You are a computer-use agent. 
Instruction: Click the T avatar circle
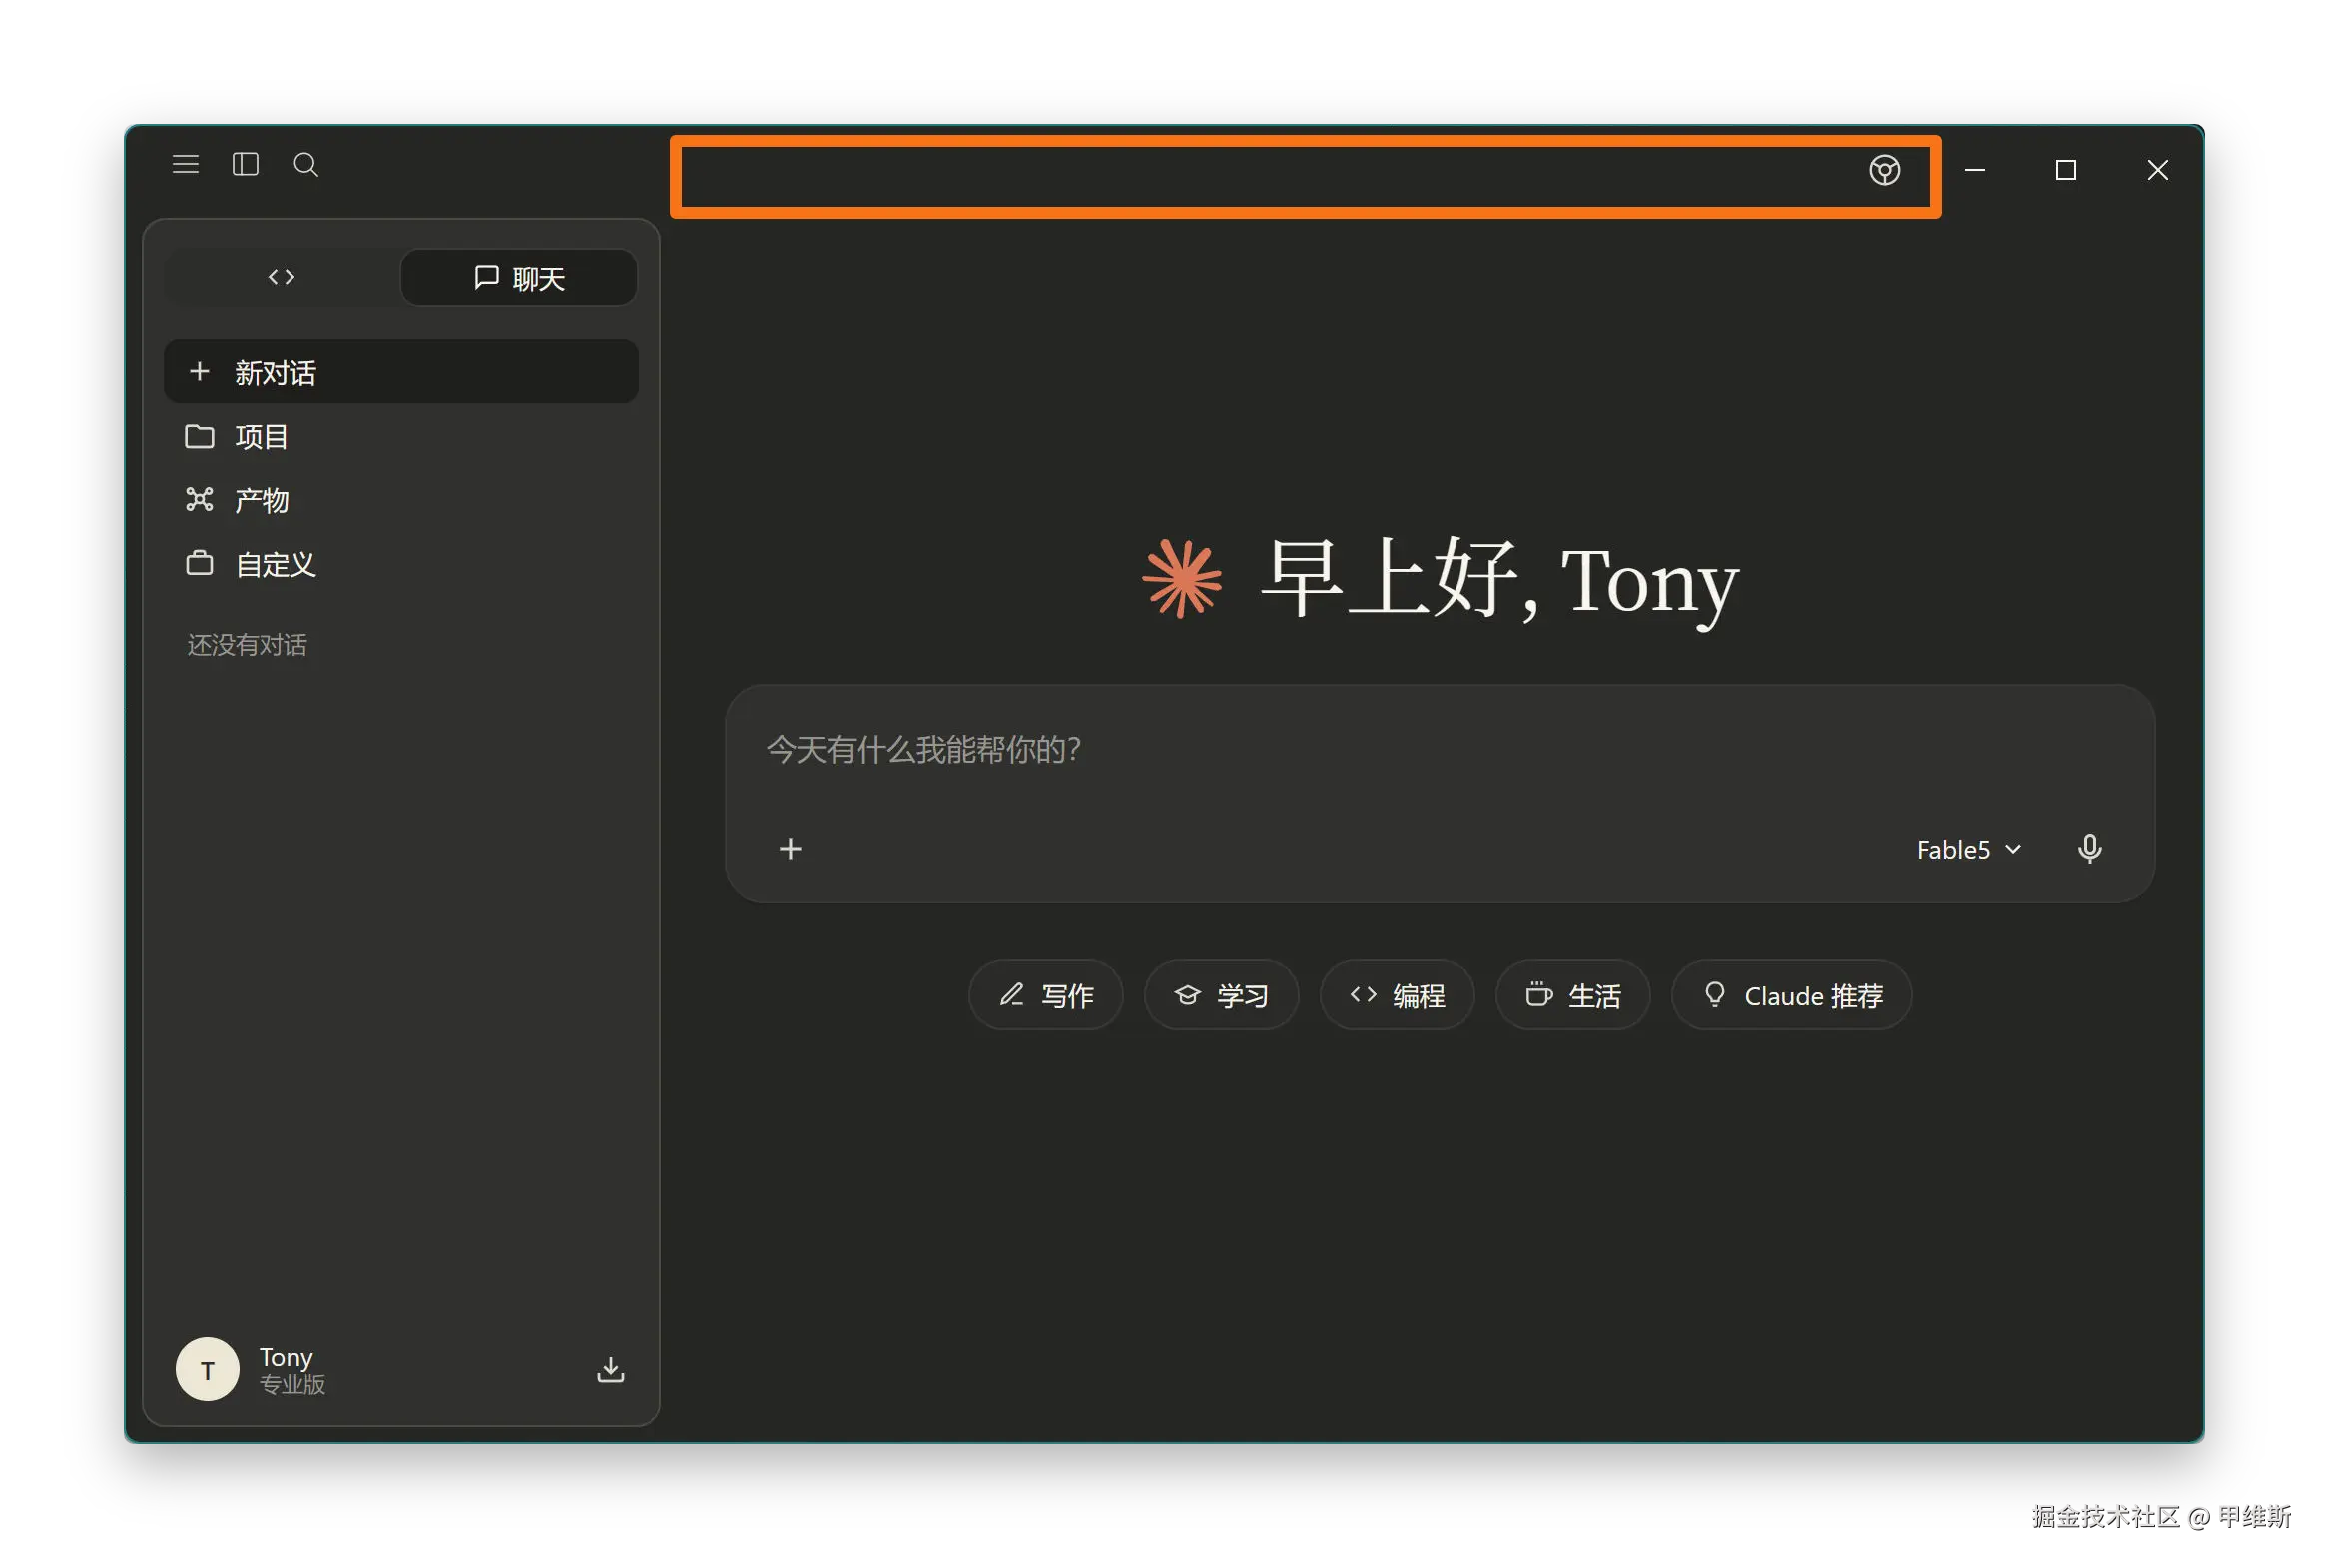tap(207, 1370)
